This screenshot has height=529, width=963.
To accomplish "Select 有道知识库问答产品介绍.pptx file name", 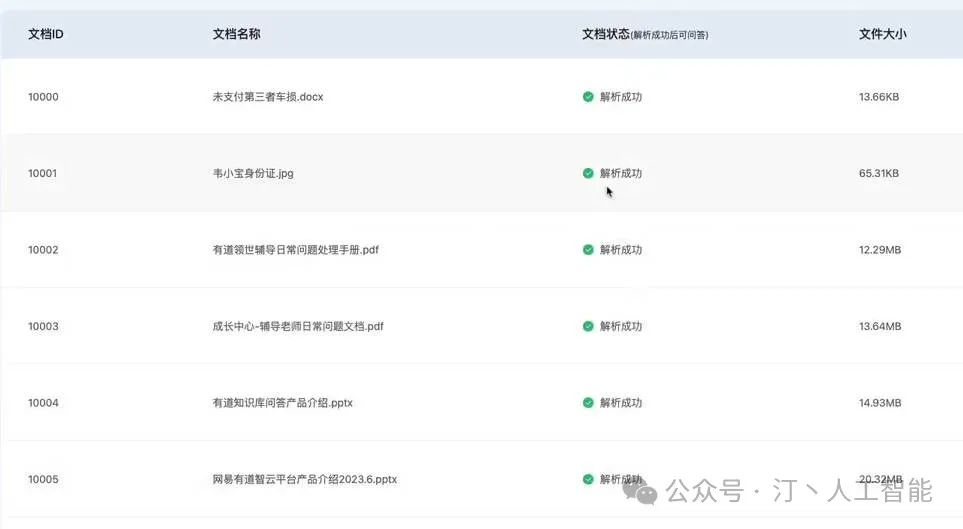I will point(283,403).
